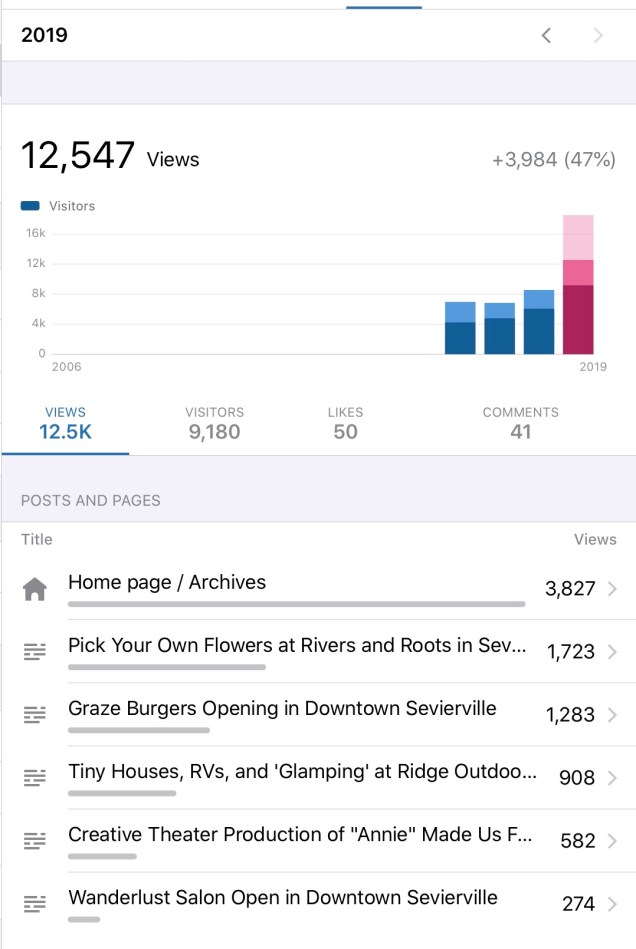The height and width of the screenshot is (949, 636).
Task: Open chevron for the 908 views row
Action: tap(612, 778)
